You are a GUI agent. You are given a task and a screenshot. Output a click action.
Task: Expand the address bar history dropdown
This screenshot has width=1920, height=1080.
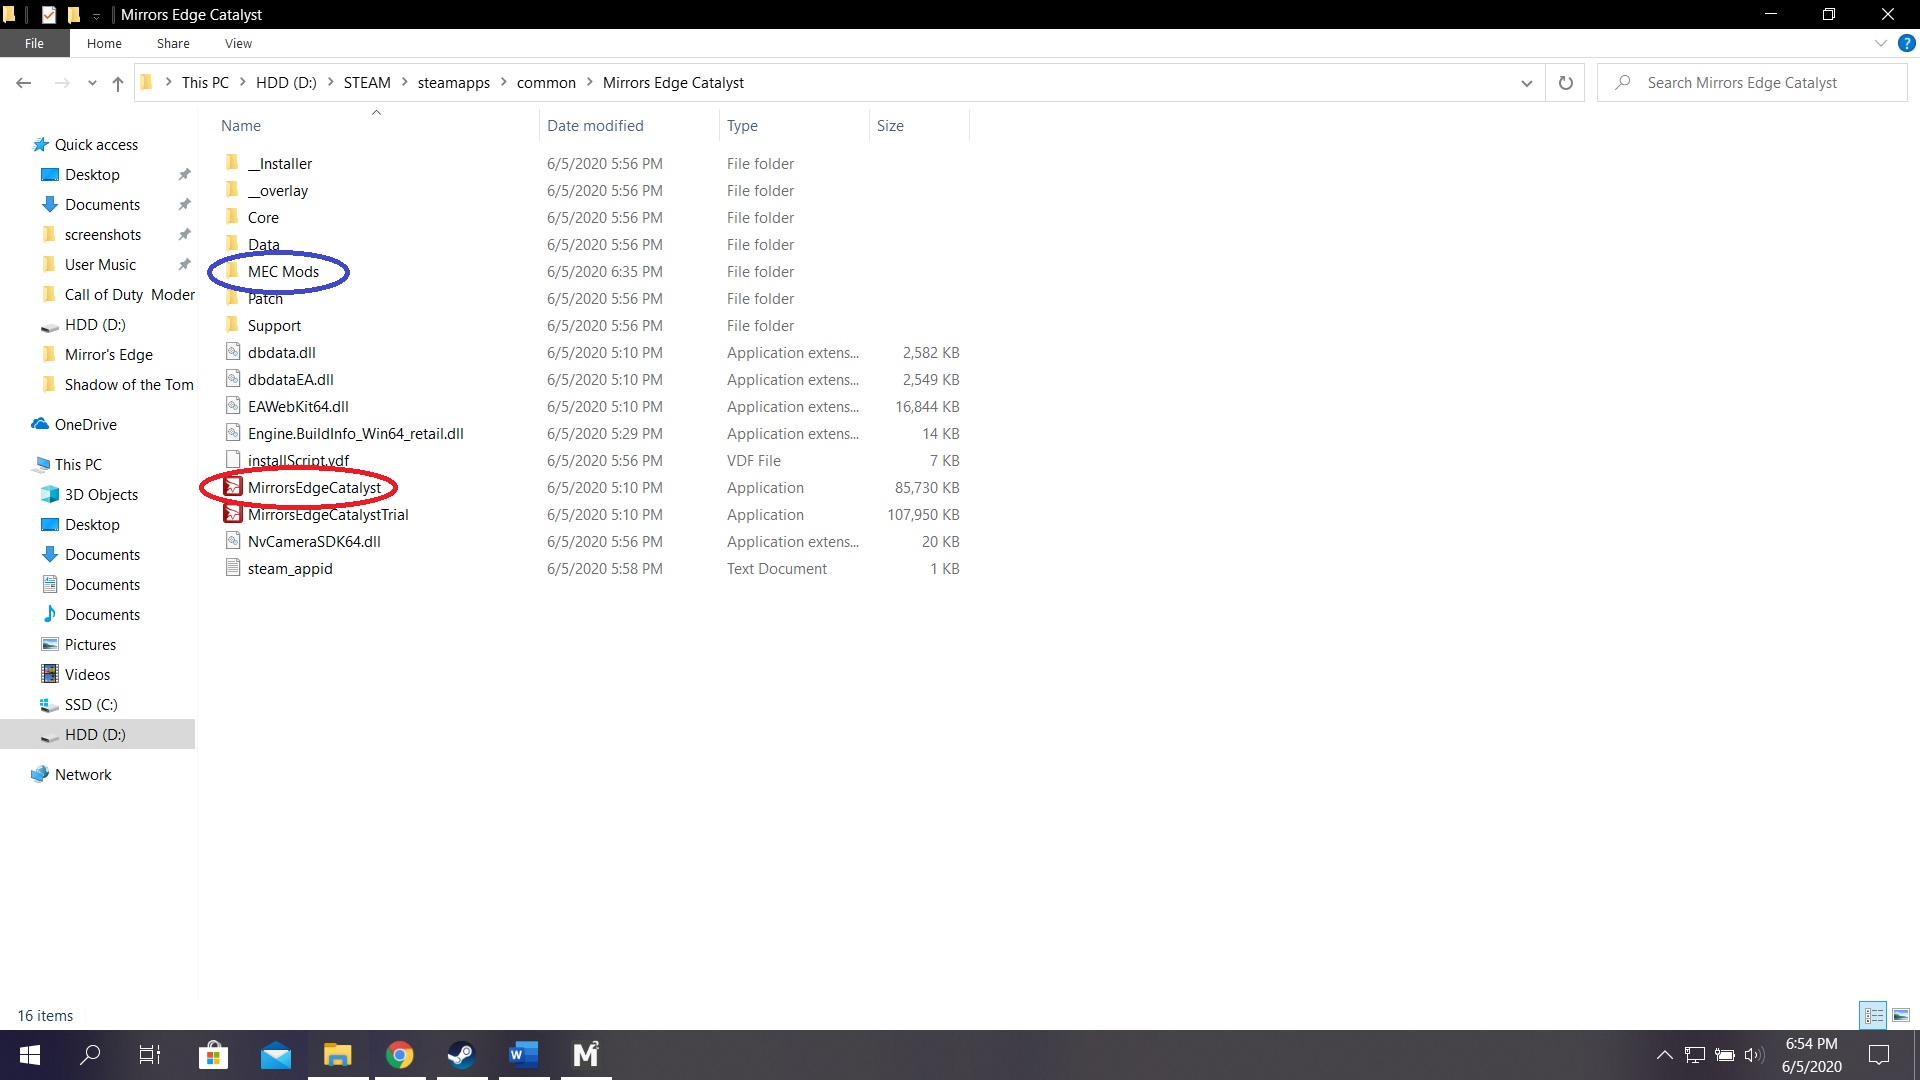pos(1526,83)
